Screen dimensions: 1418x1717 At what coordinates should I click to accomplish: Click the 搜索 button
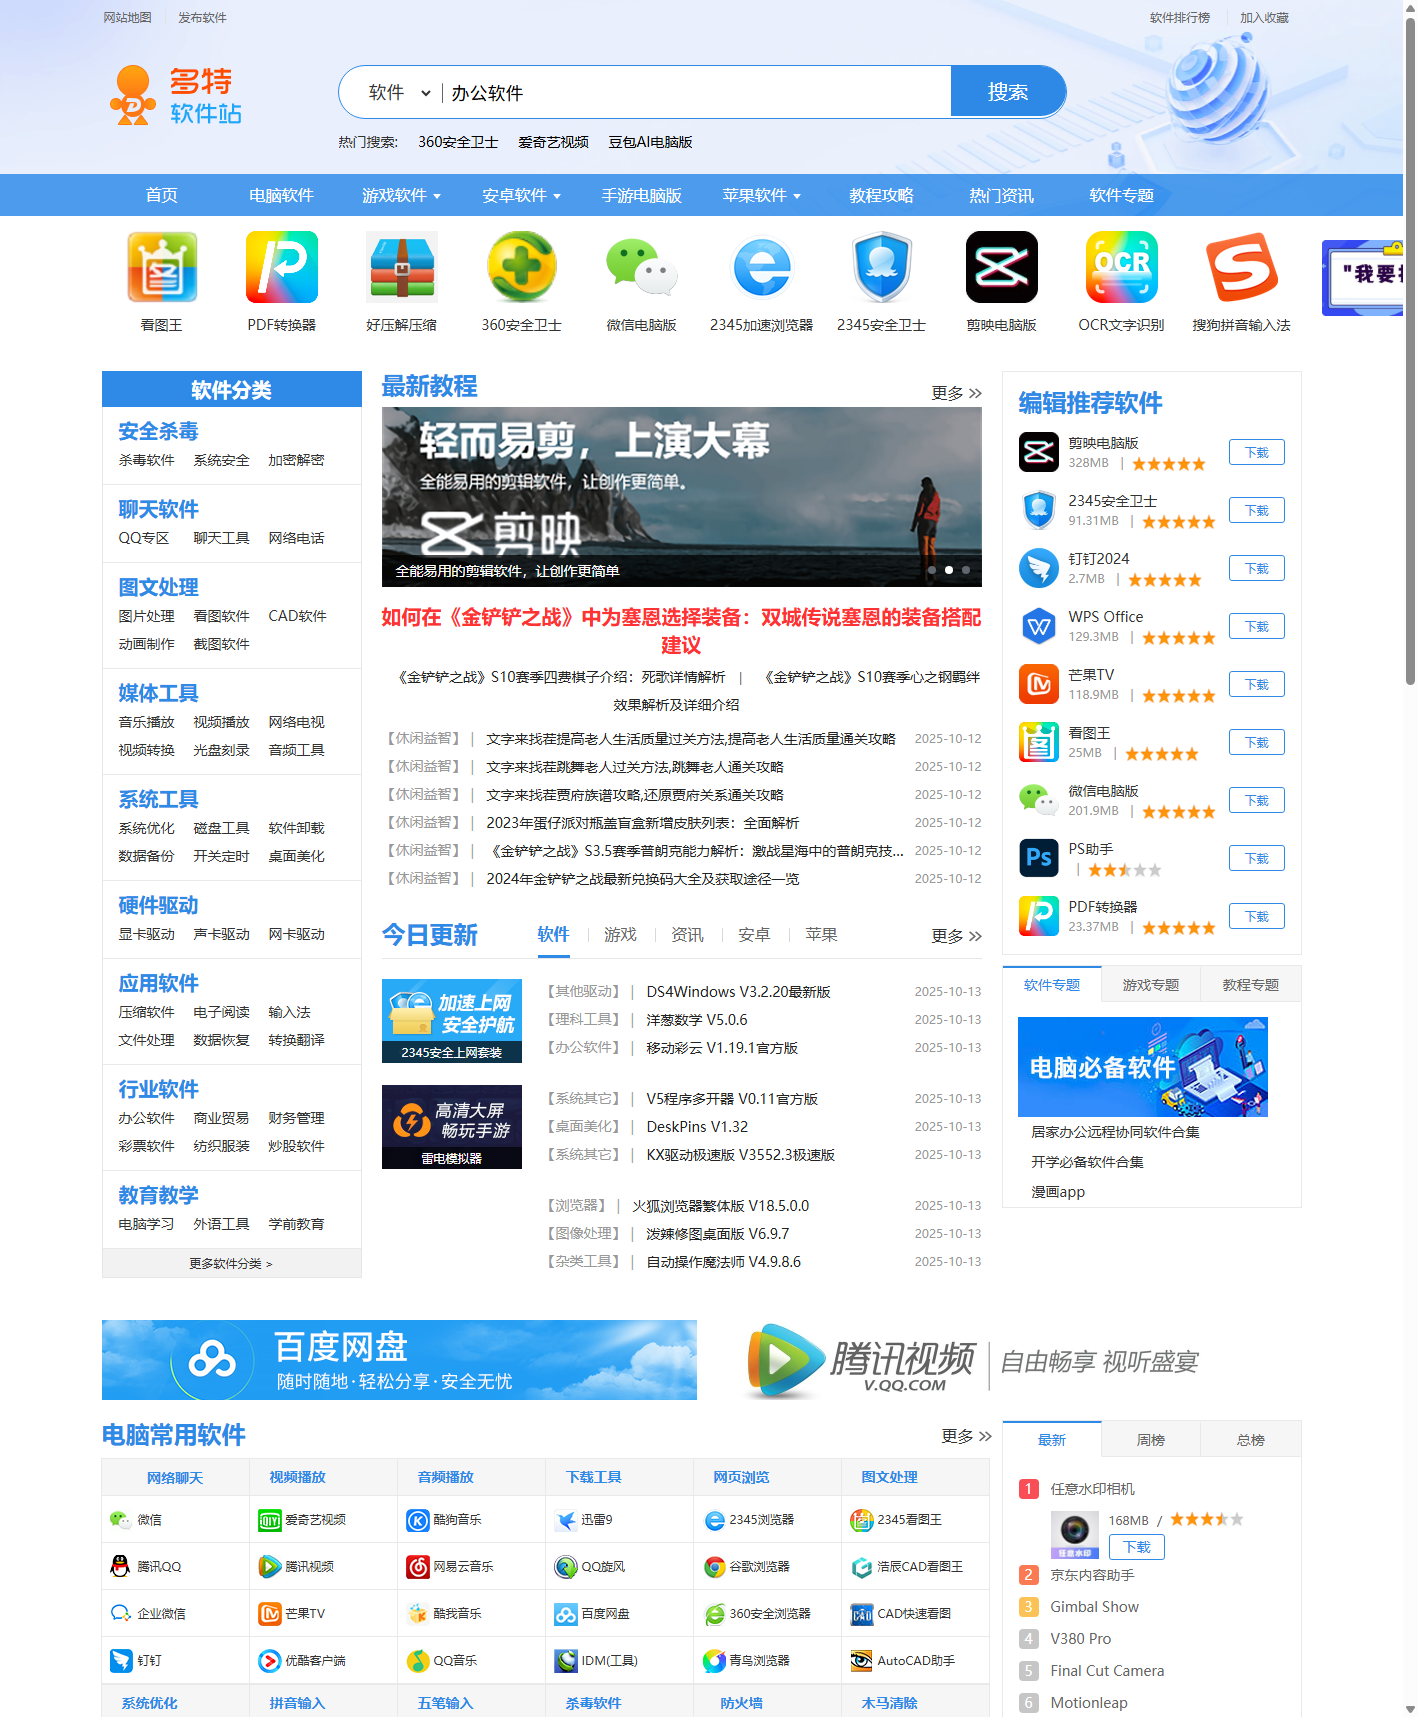tap(1008, 92)
